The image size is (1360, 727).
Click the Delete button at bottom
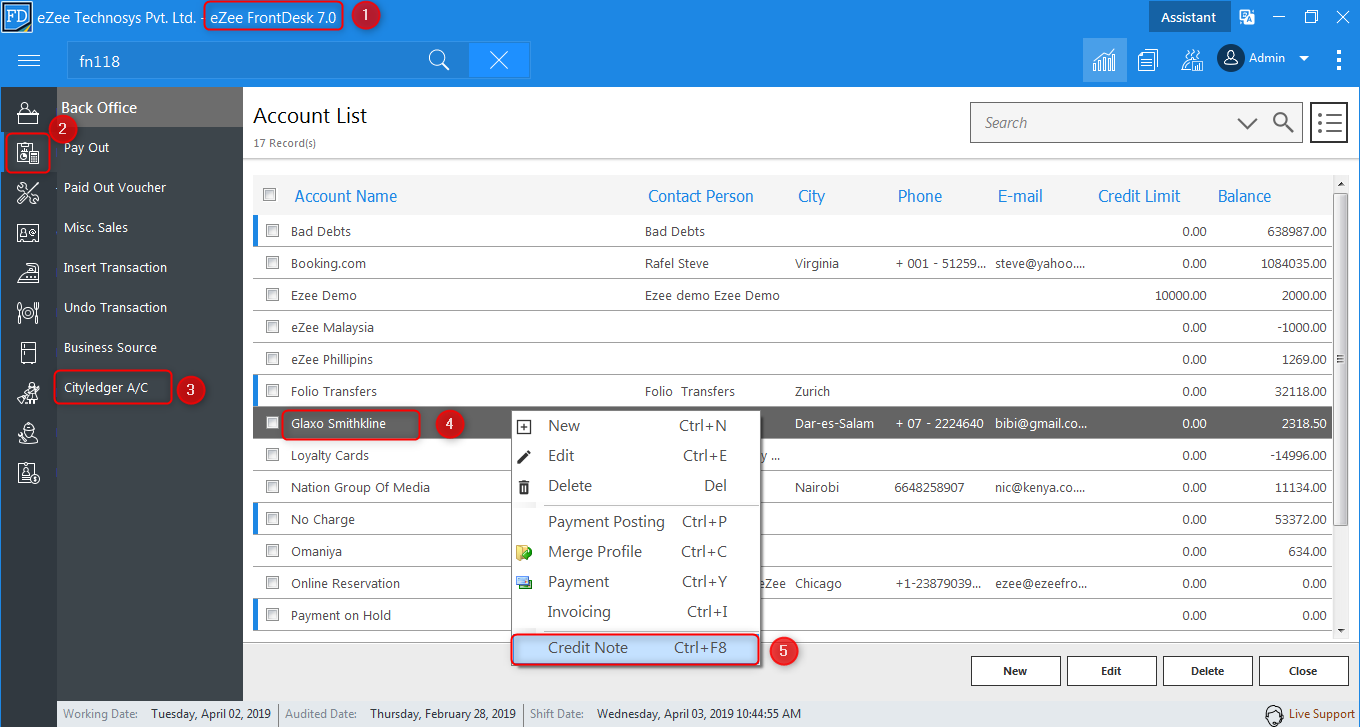click(1207, 671)
